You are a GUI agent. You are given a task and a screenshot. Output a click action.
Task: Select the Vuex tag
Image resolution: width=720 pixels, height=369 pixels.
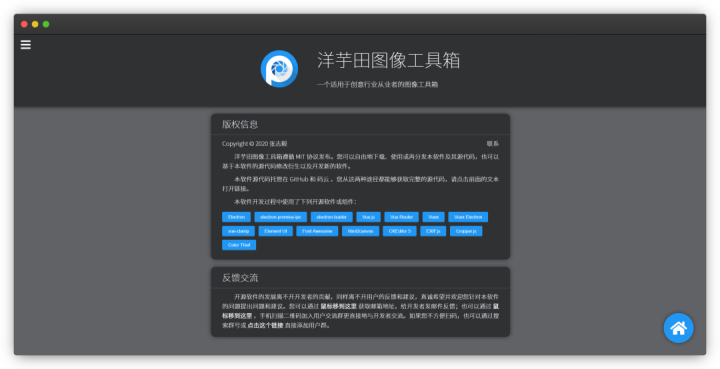[433, 217]
